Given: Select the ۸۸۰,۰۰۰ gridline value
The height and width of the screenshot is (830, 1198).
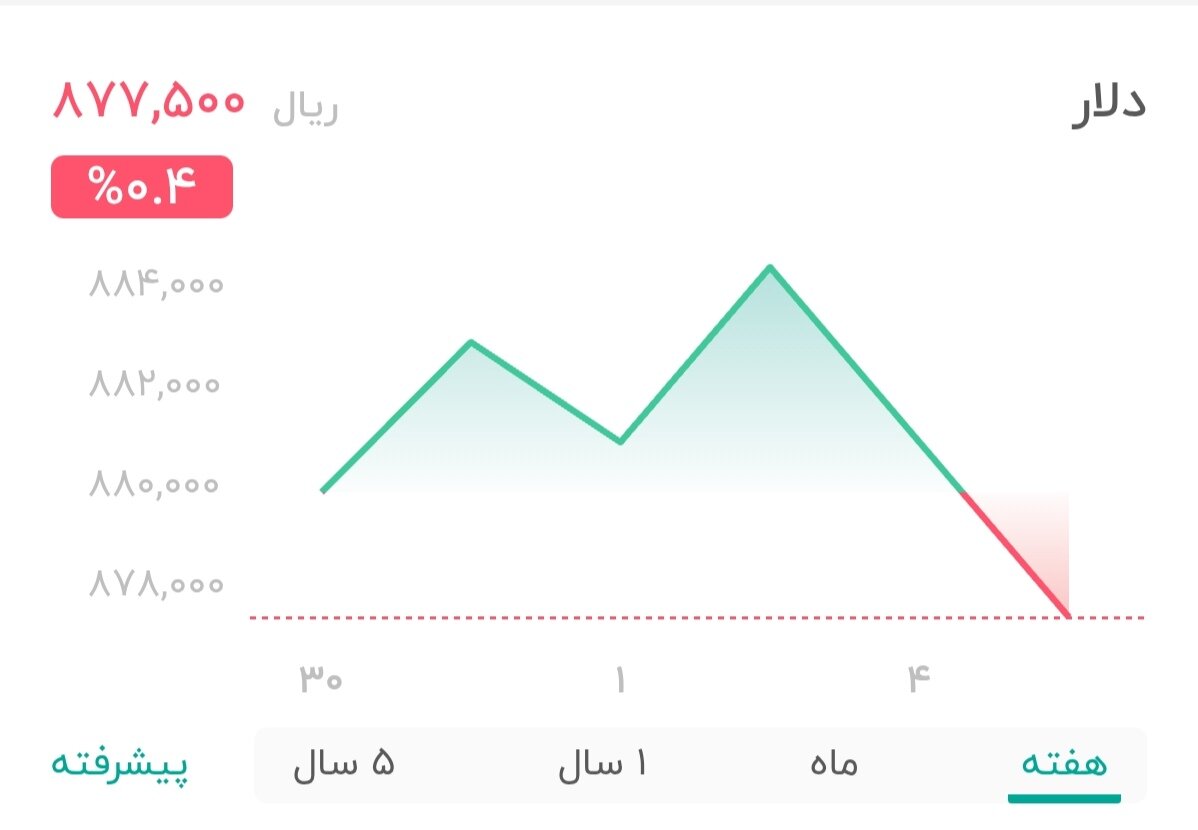Looking at the screenshot, I should click(153, 484).
